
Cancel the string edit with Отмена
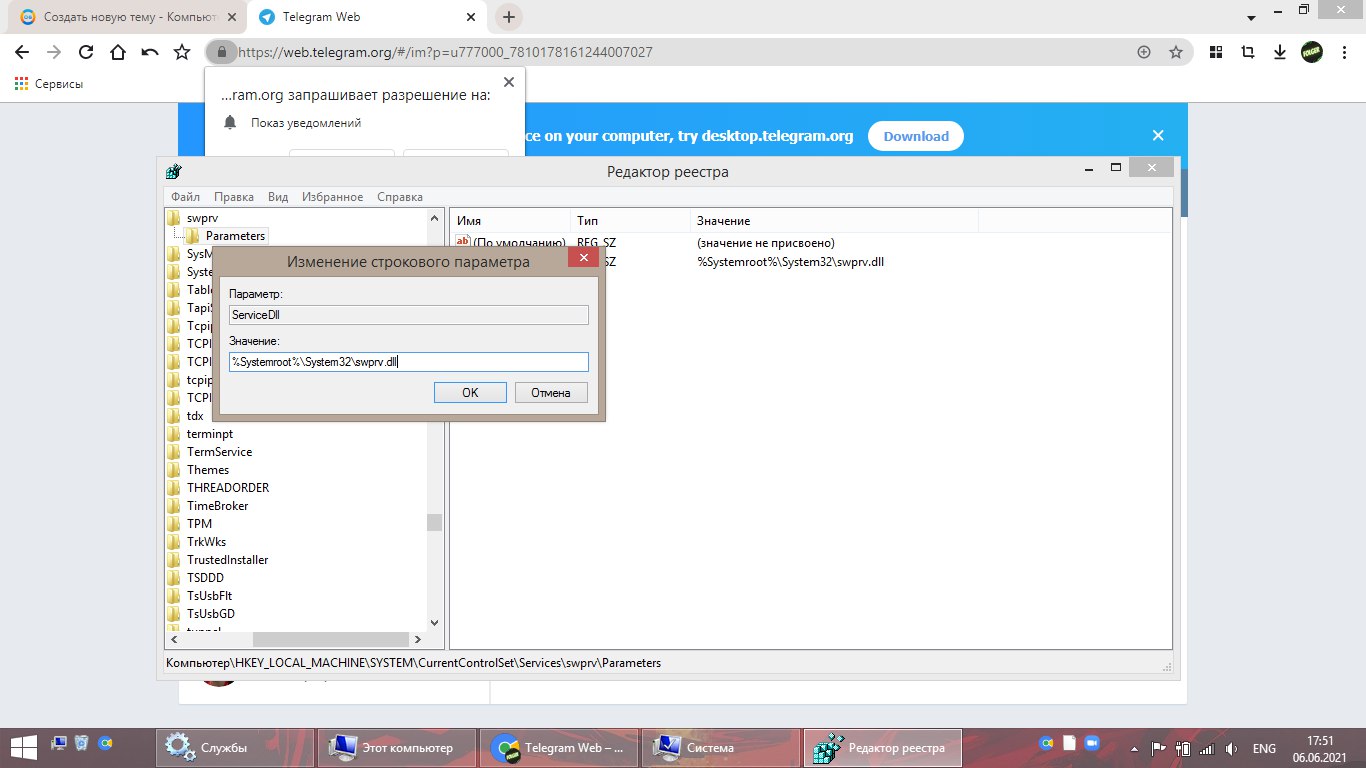[551, 393]
